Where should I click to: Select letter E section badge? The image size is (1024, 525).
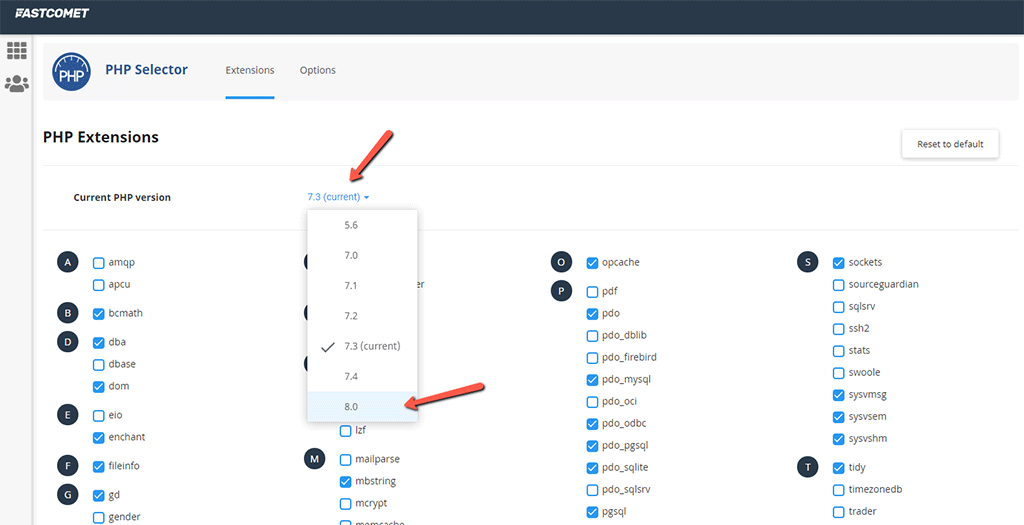coord(68,415)
